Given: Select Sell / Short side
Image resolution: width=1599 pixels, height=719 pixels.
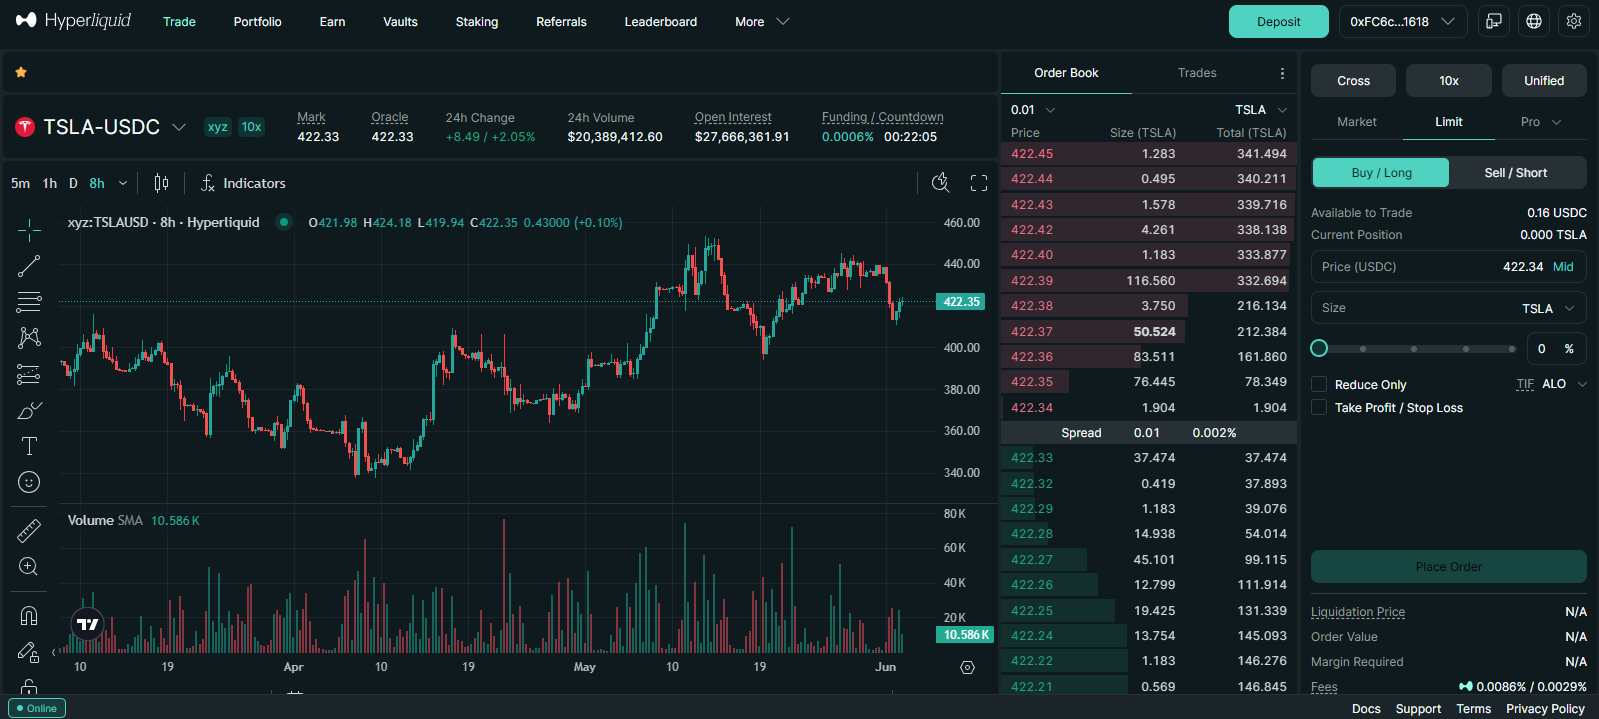Looking at the screenshot, I should (1516, 173).
